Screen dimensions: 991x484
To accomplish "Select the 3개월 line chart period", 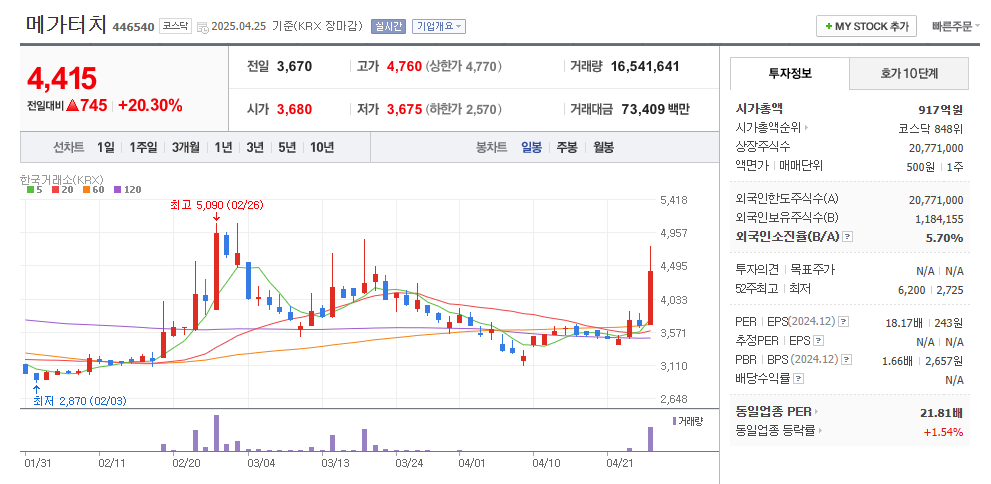I will click(x=186, y=147).
